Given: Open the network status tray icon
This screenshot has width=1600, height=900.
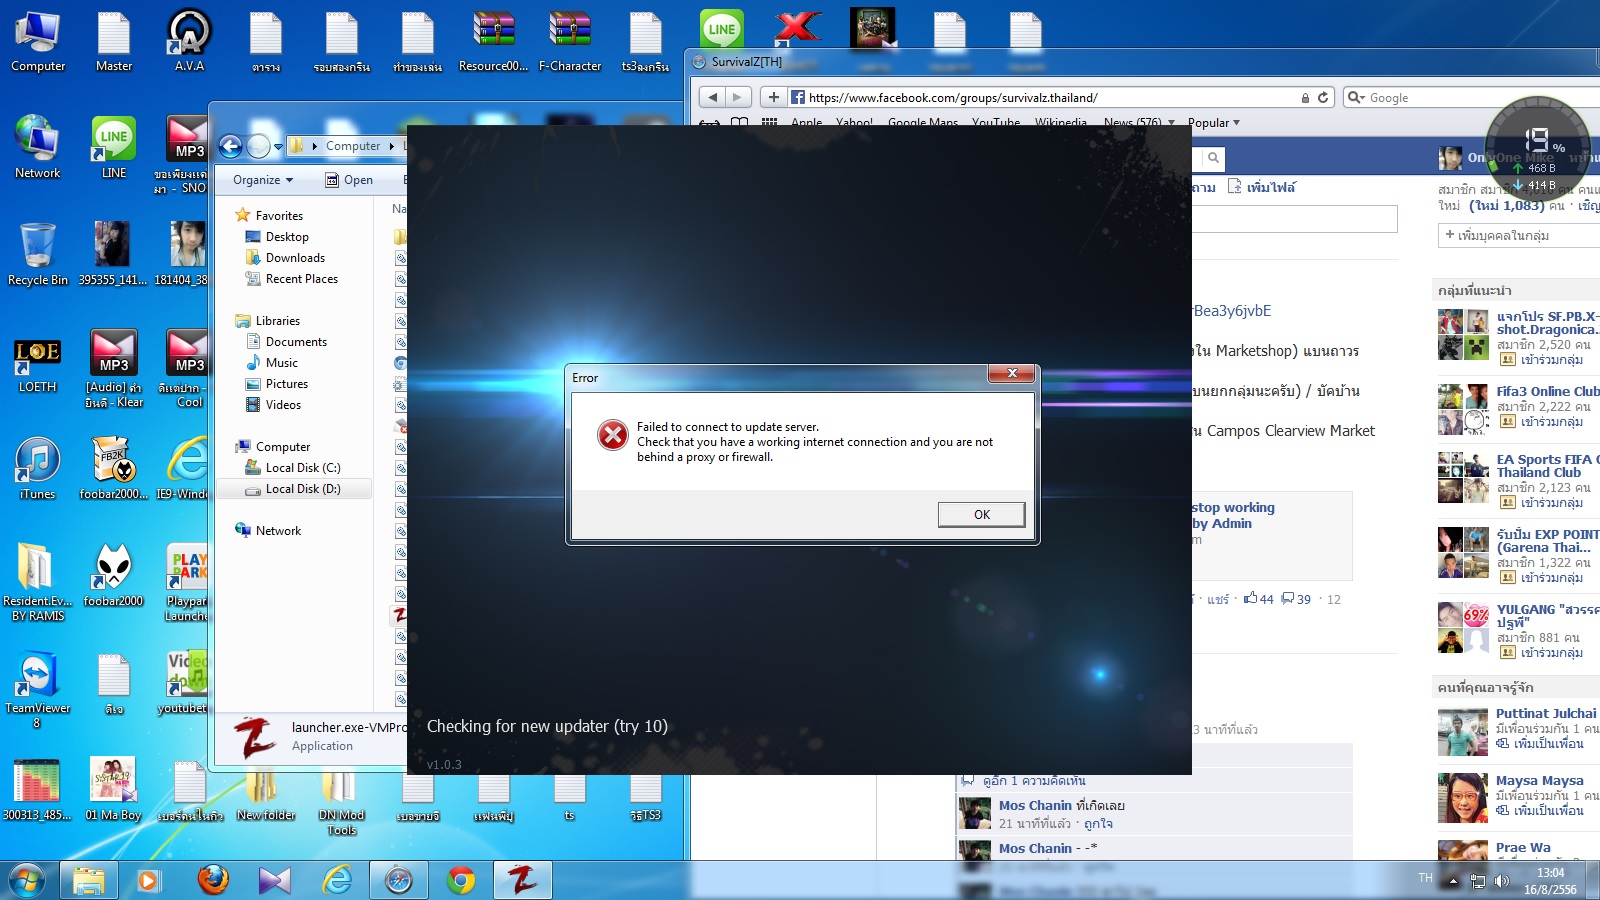Looking at the screenshot, I should [1478, 881].
